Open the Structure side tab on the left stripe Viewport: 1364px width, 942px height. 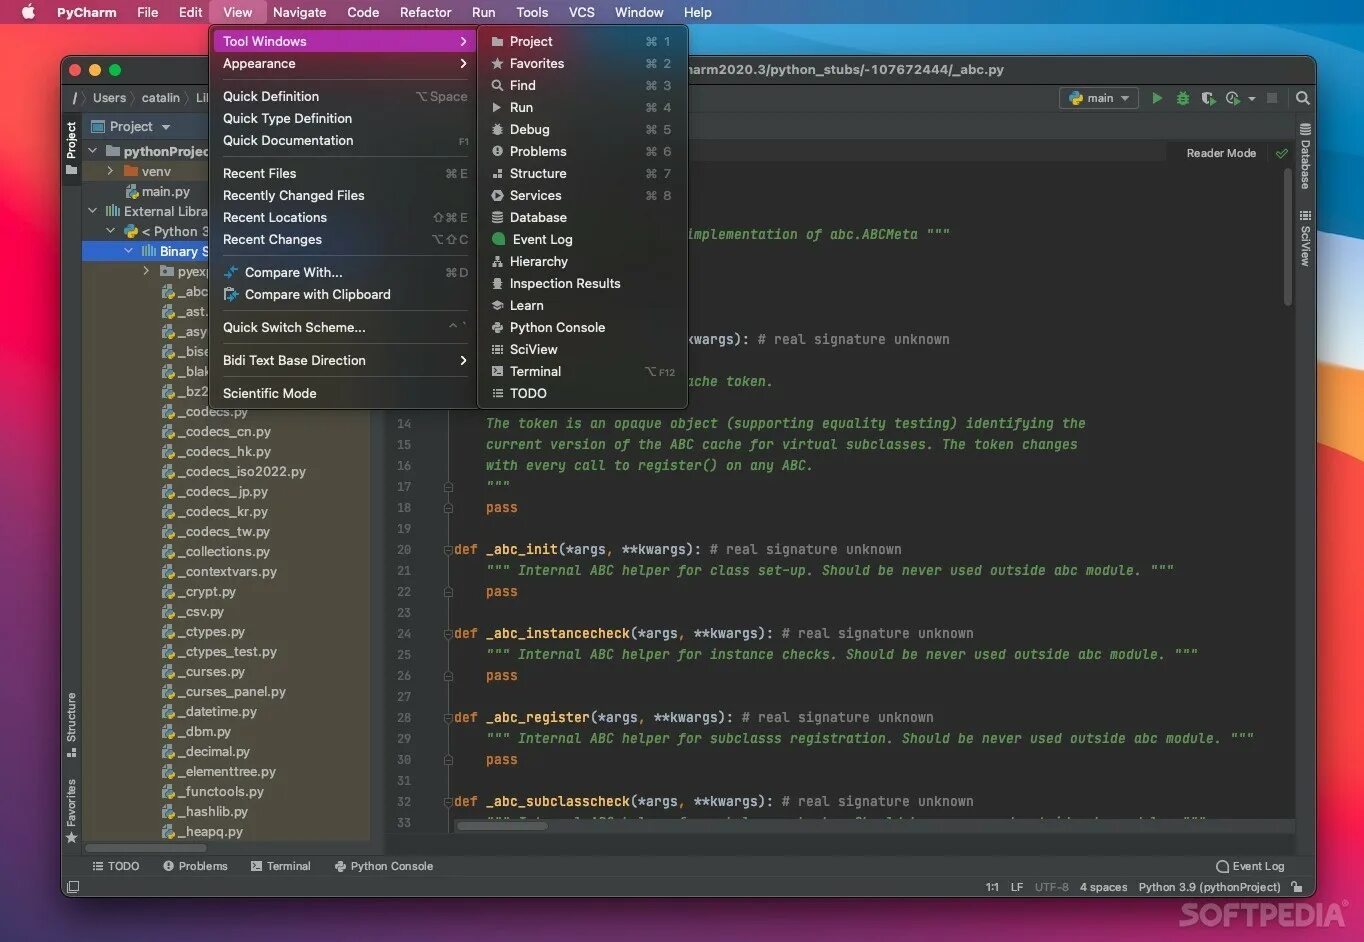[x=71, y=724]
